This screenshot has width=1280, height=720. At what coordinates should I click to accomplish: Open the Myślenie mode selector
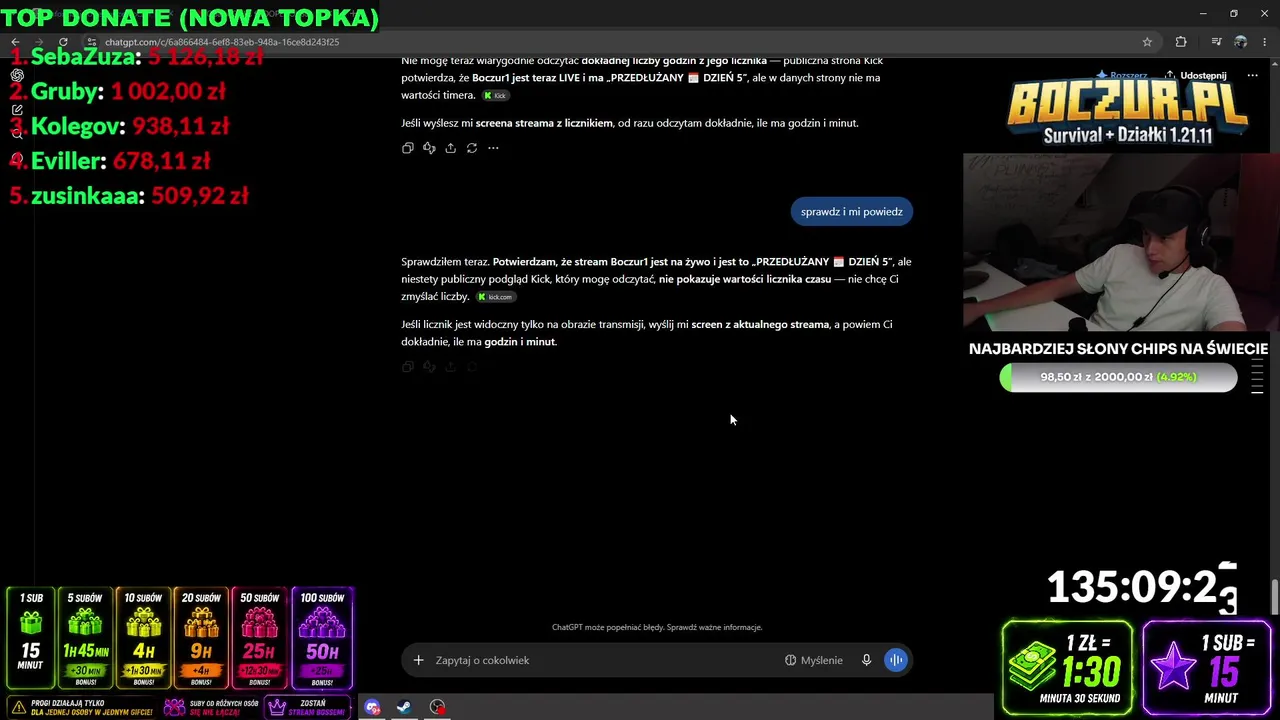point(814,660)
